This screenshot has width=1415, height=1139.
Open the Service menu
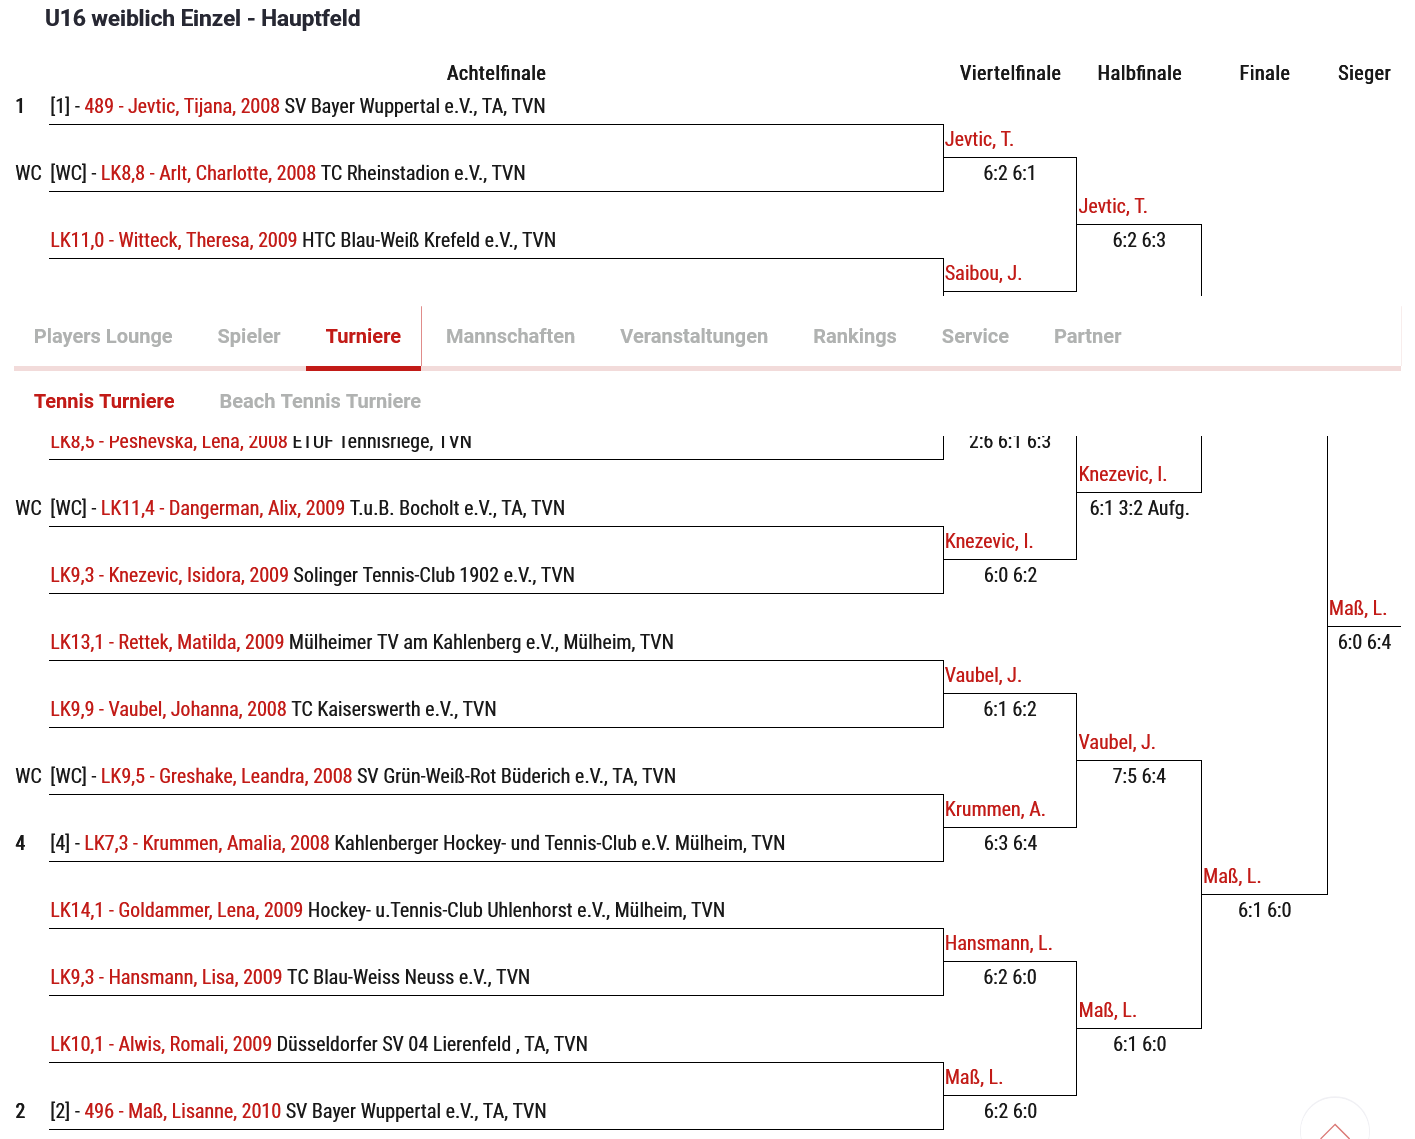(975, 337)
